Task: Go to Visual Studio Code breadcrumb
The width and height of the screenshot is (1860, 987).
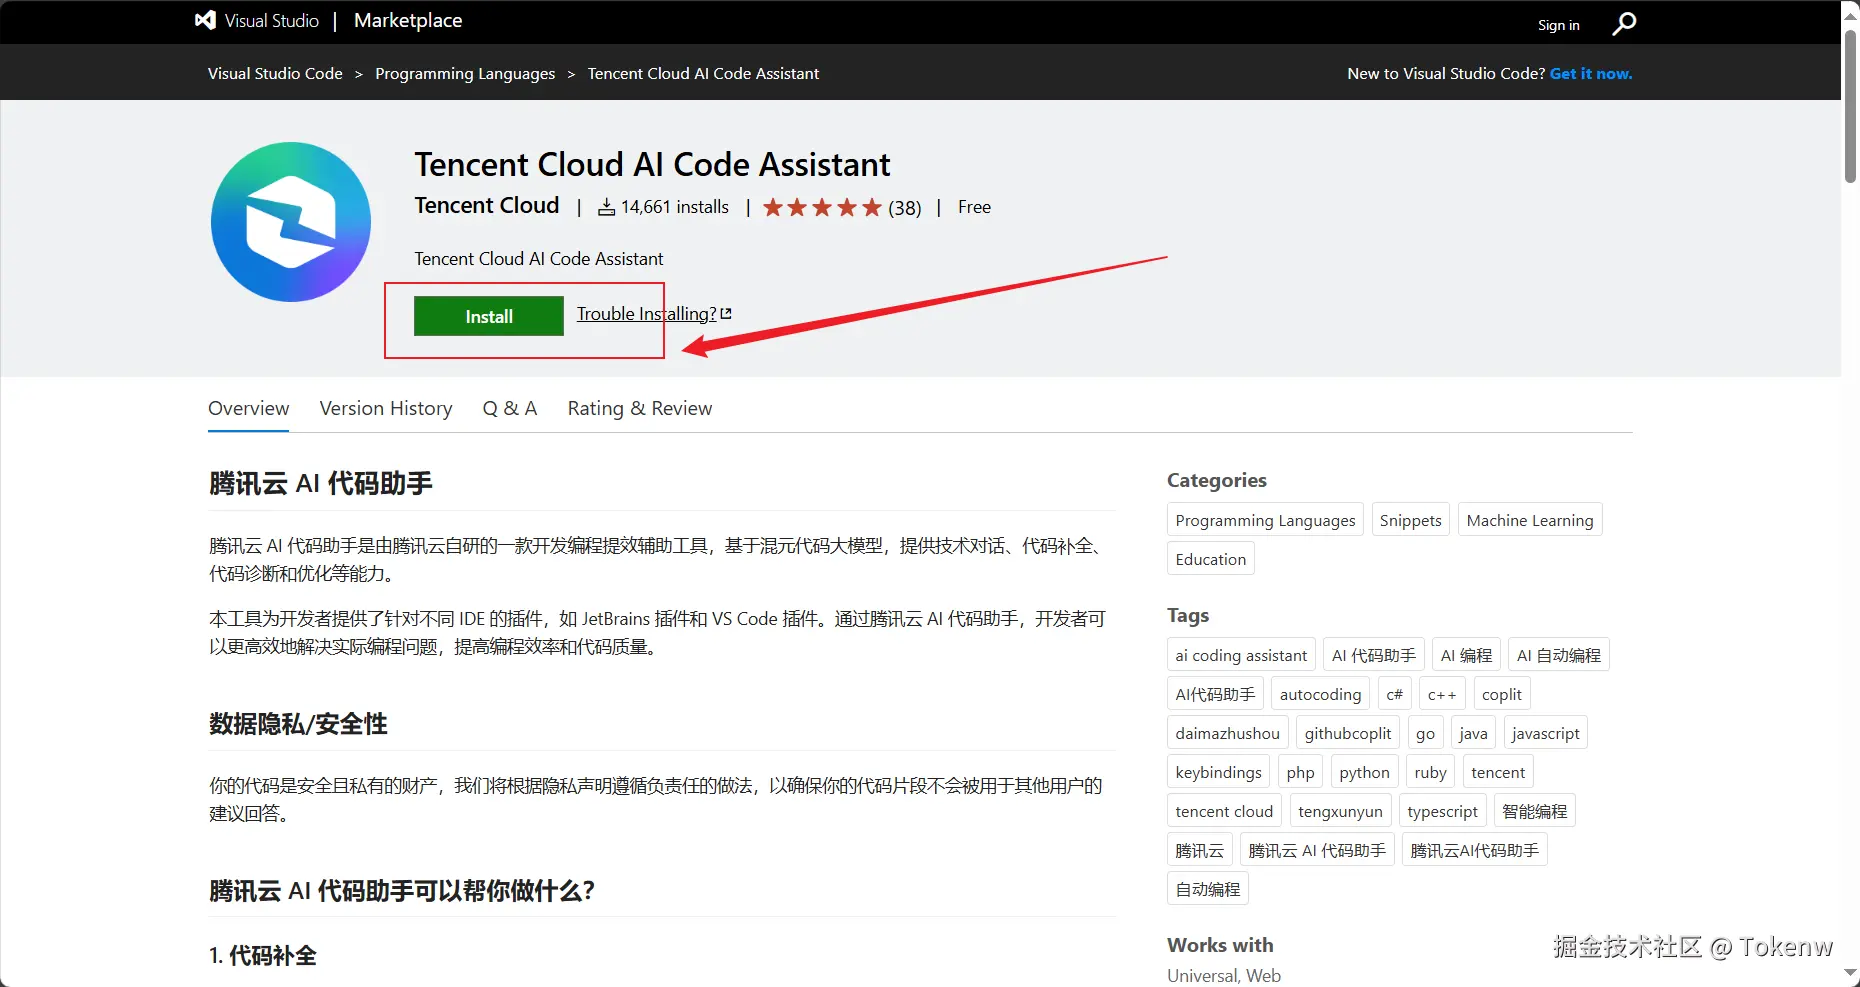Action: [275, 73]
